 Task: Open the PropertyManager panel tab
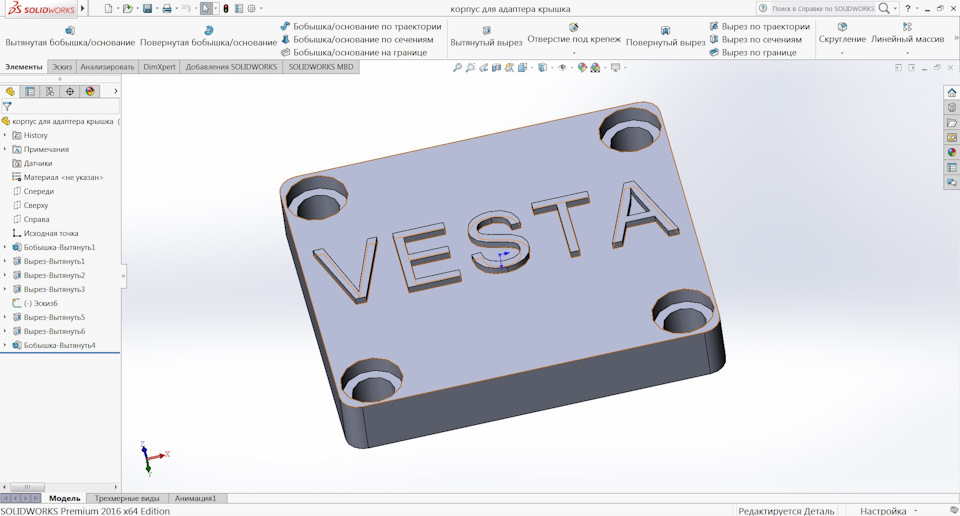30,91
